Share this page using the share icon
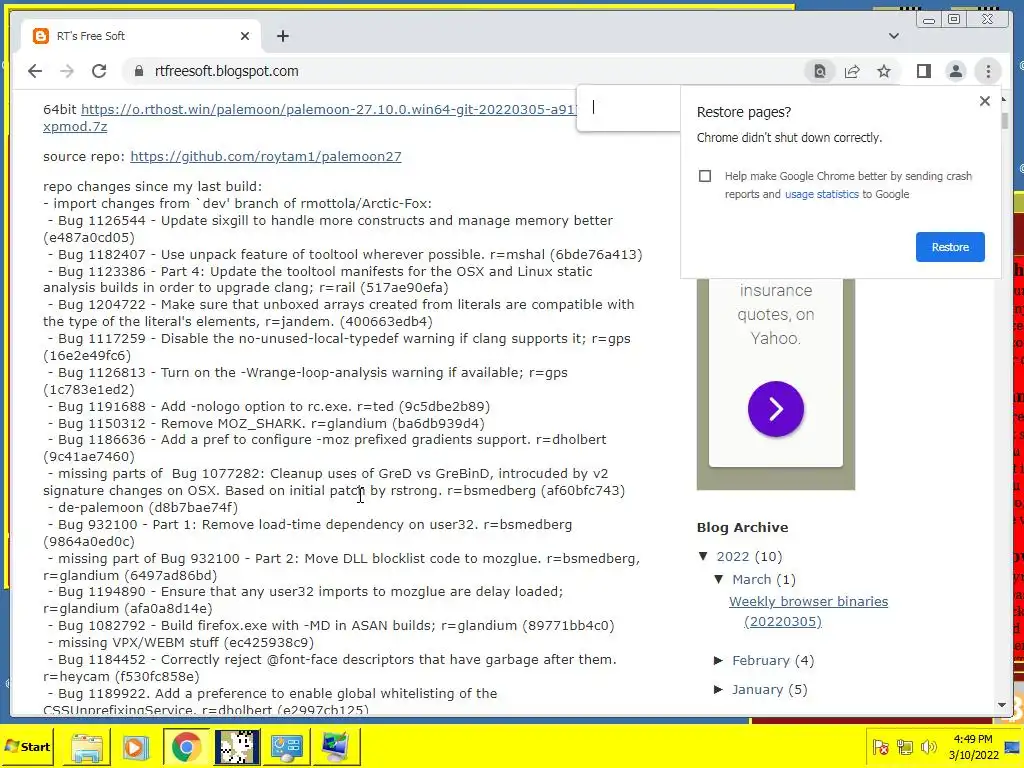This screenshot has width=1024, height=768. [852, 71]
